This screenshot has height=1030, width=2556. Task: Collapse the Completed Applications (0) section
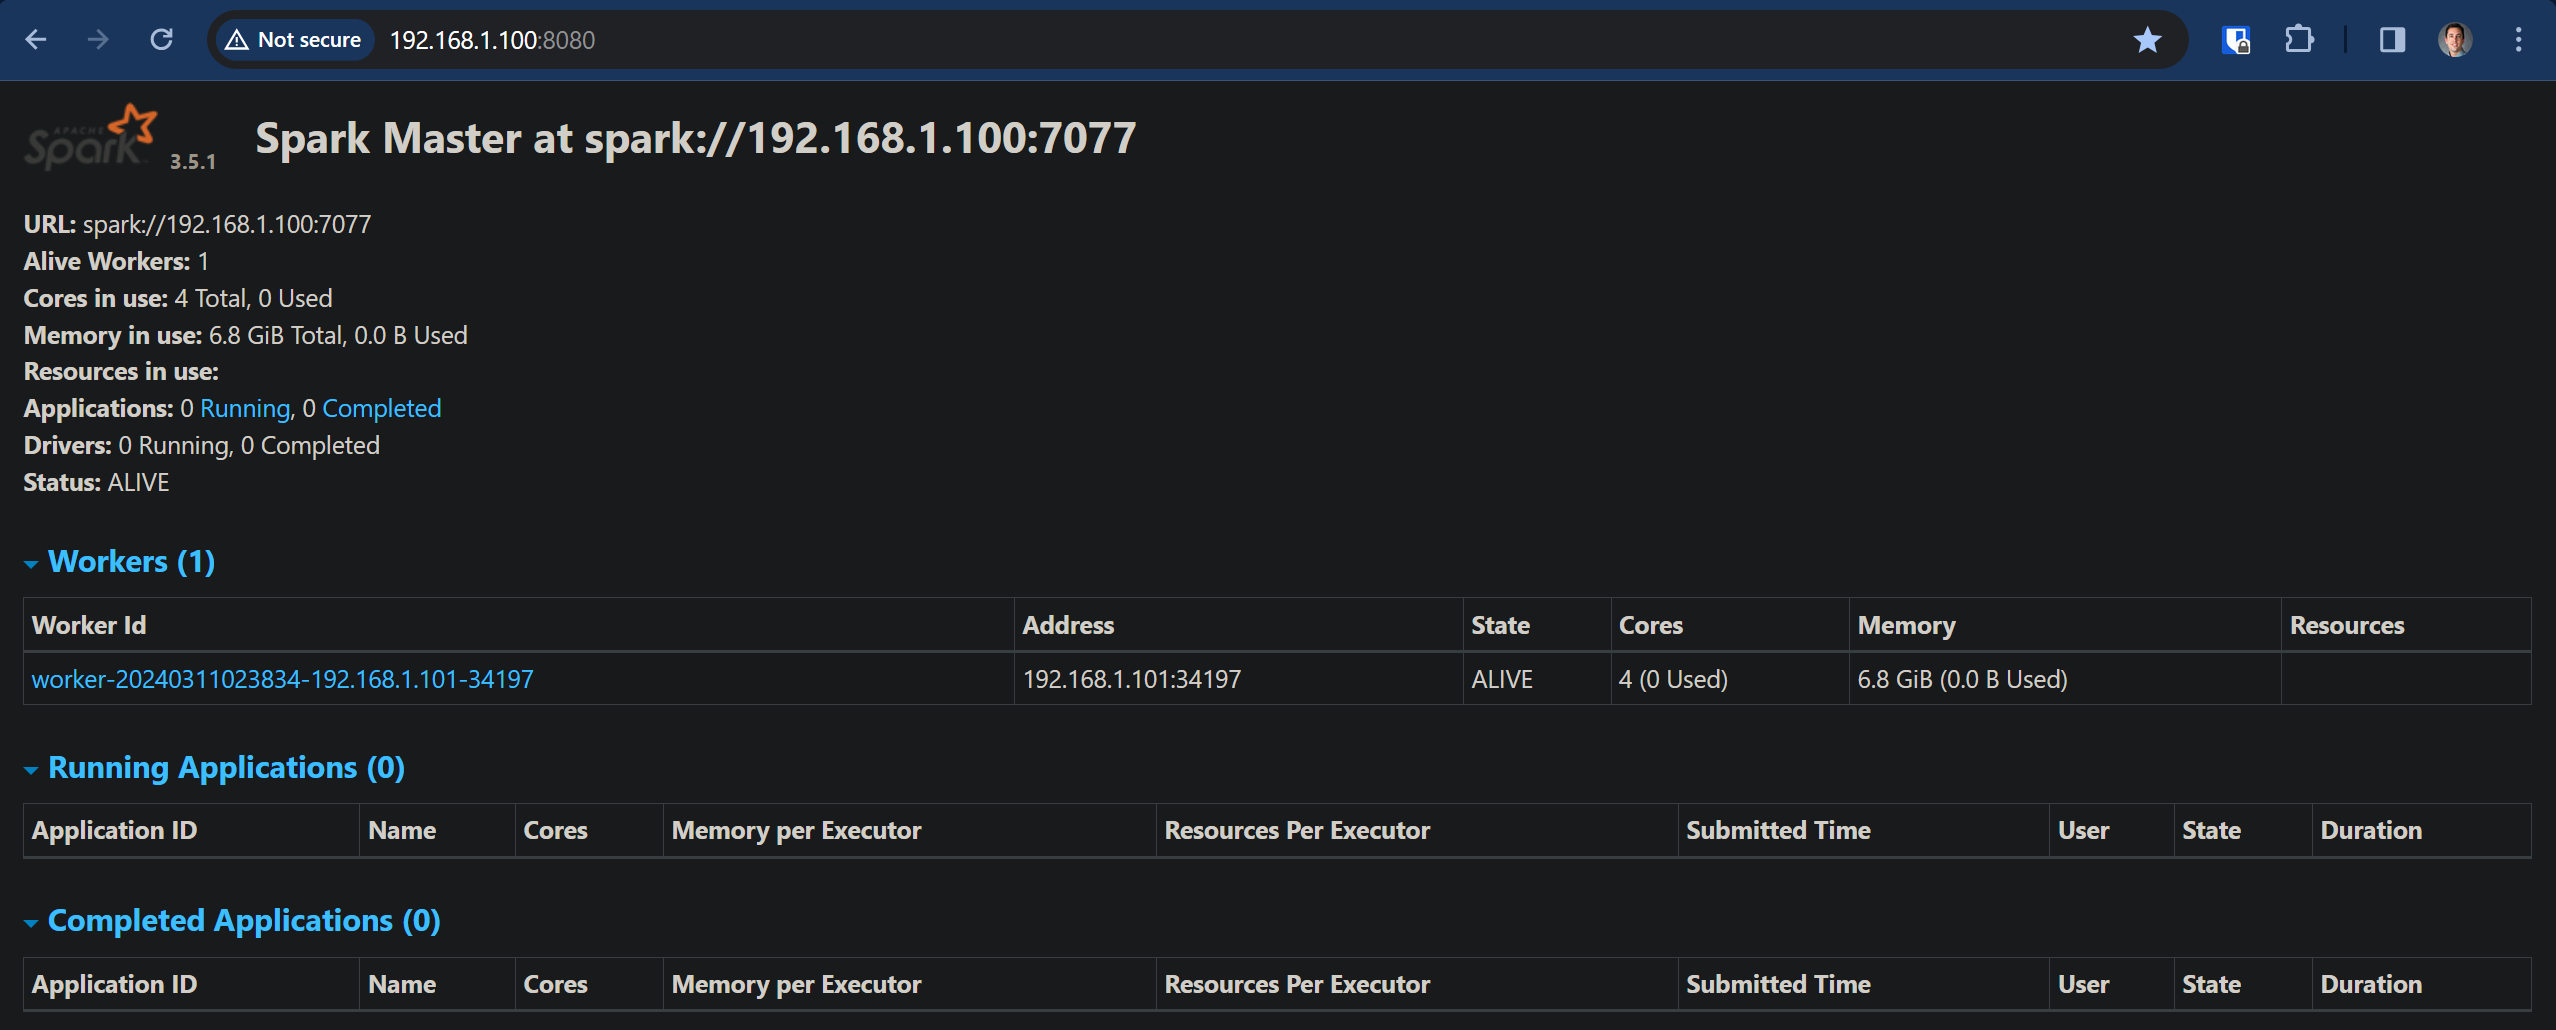point(233,920)
